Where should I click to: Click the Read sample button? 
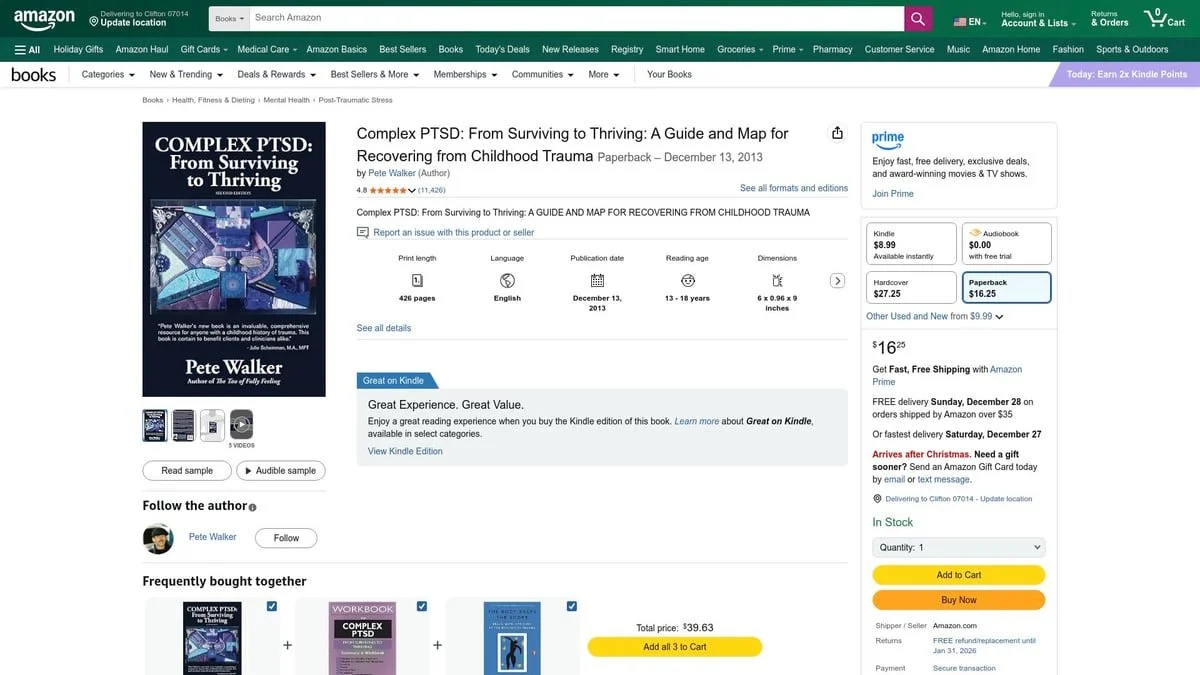(x=187, y=470)
